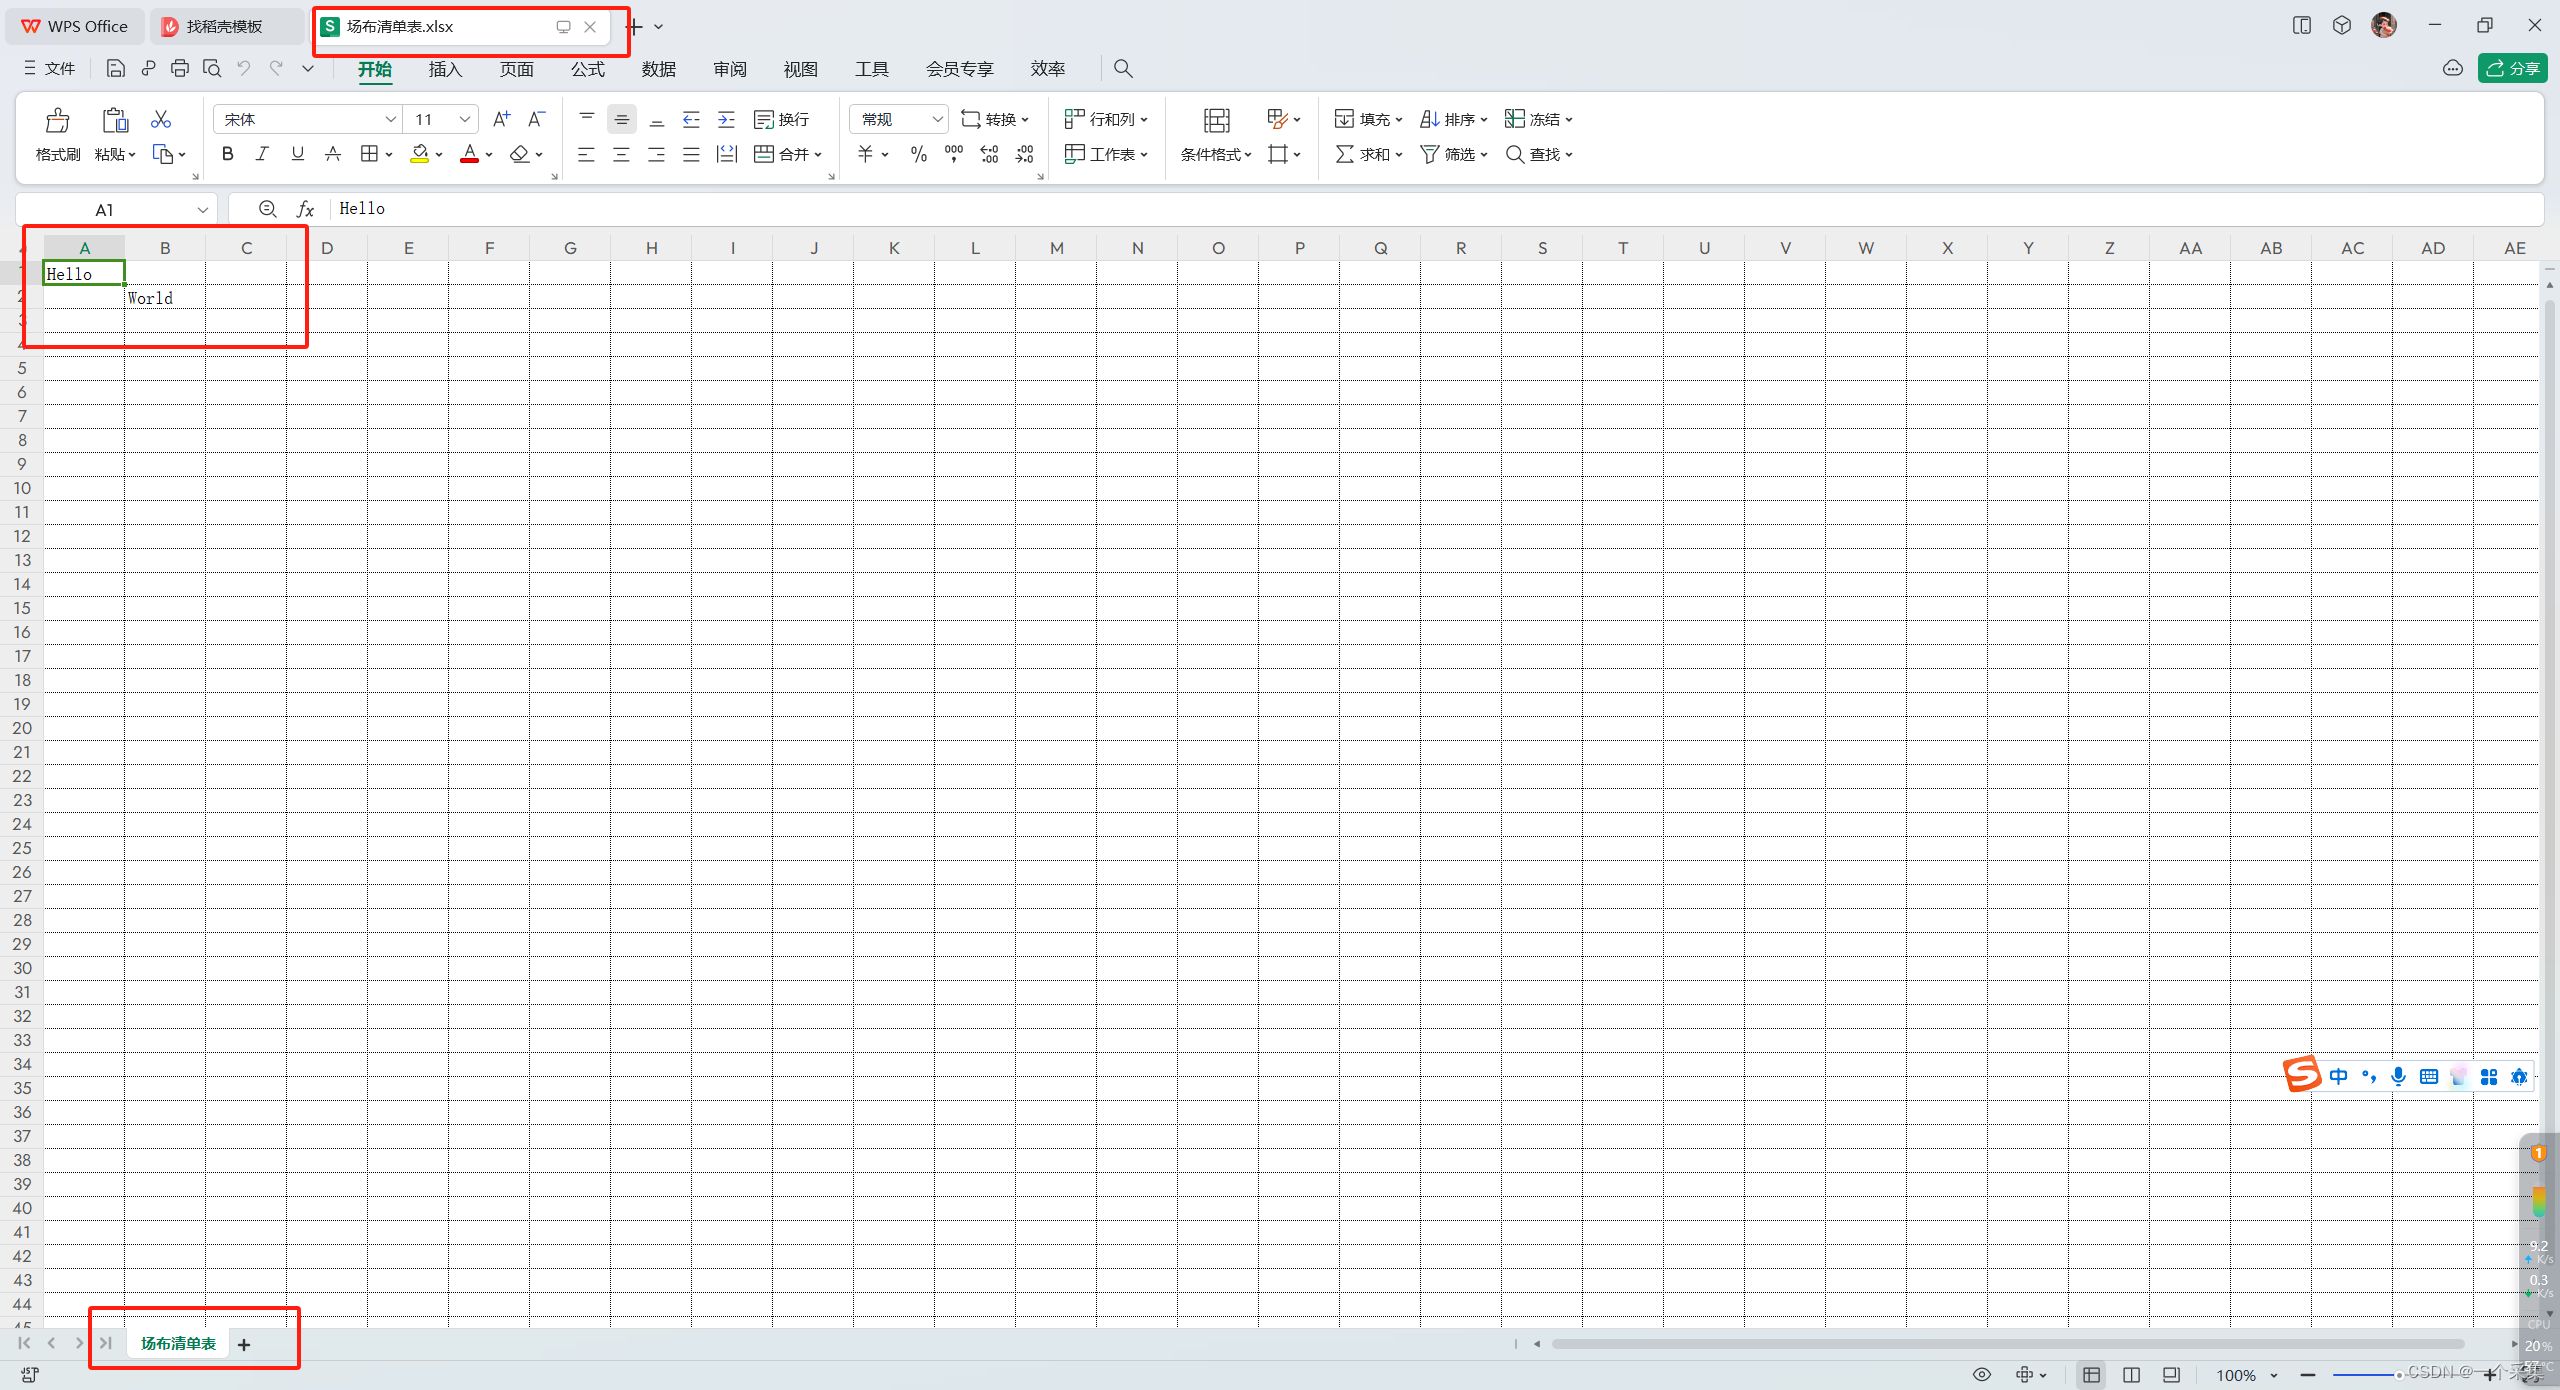This screenshot has width=2560, height=1390.
Task: Open the number format 常规 dropdown
Action: [x=937, y=120]
